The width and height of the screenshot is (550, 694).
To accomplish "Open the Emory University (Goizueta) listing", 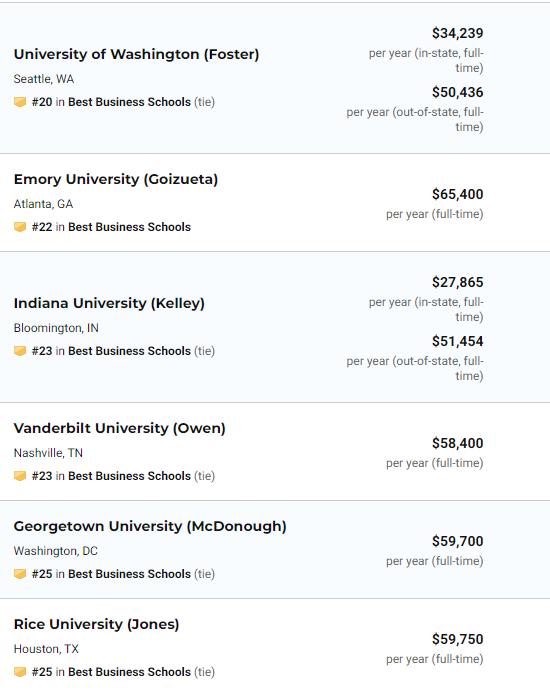I will 116,179.
